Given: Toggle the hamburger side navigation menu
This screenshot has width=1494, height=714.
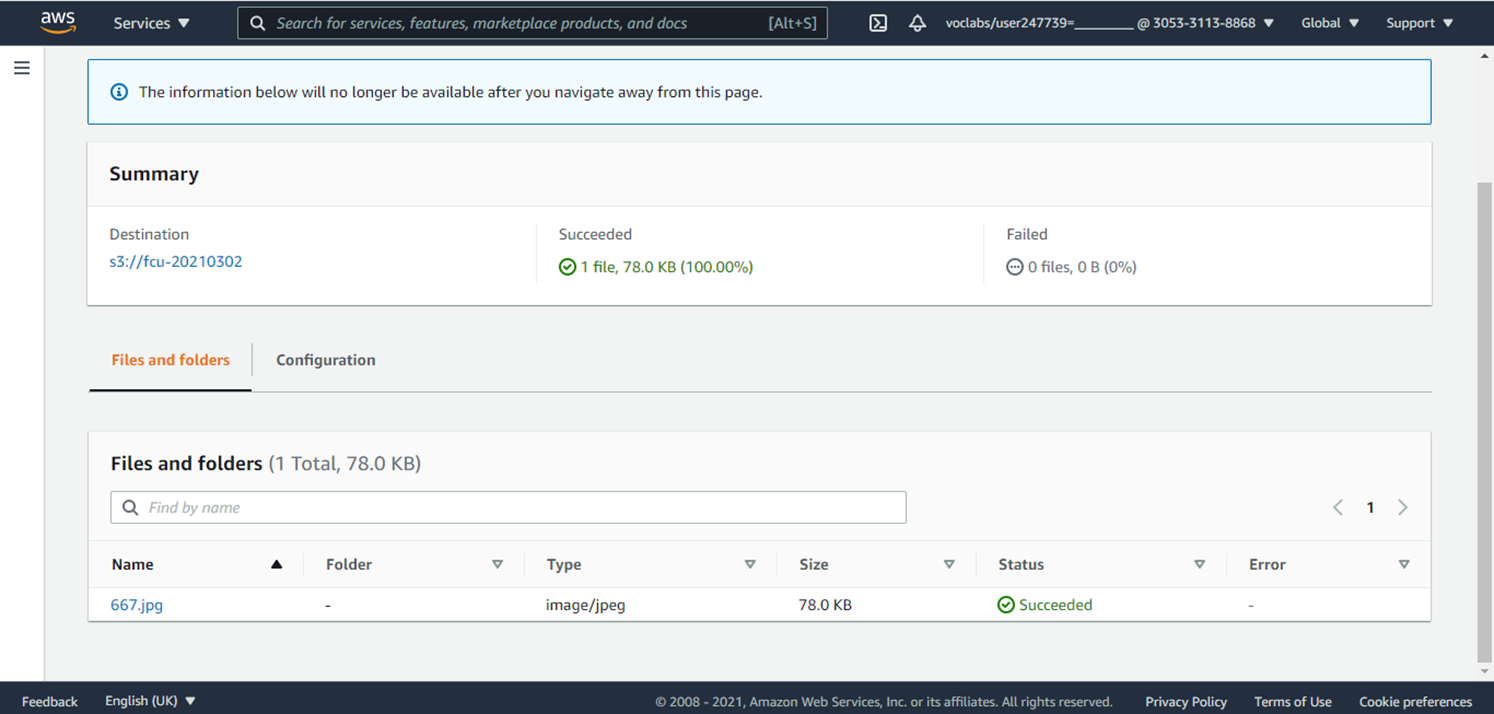Looking at the screenshot, I should point(22,68).
